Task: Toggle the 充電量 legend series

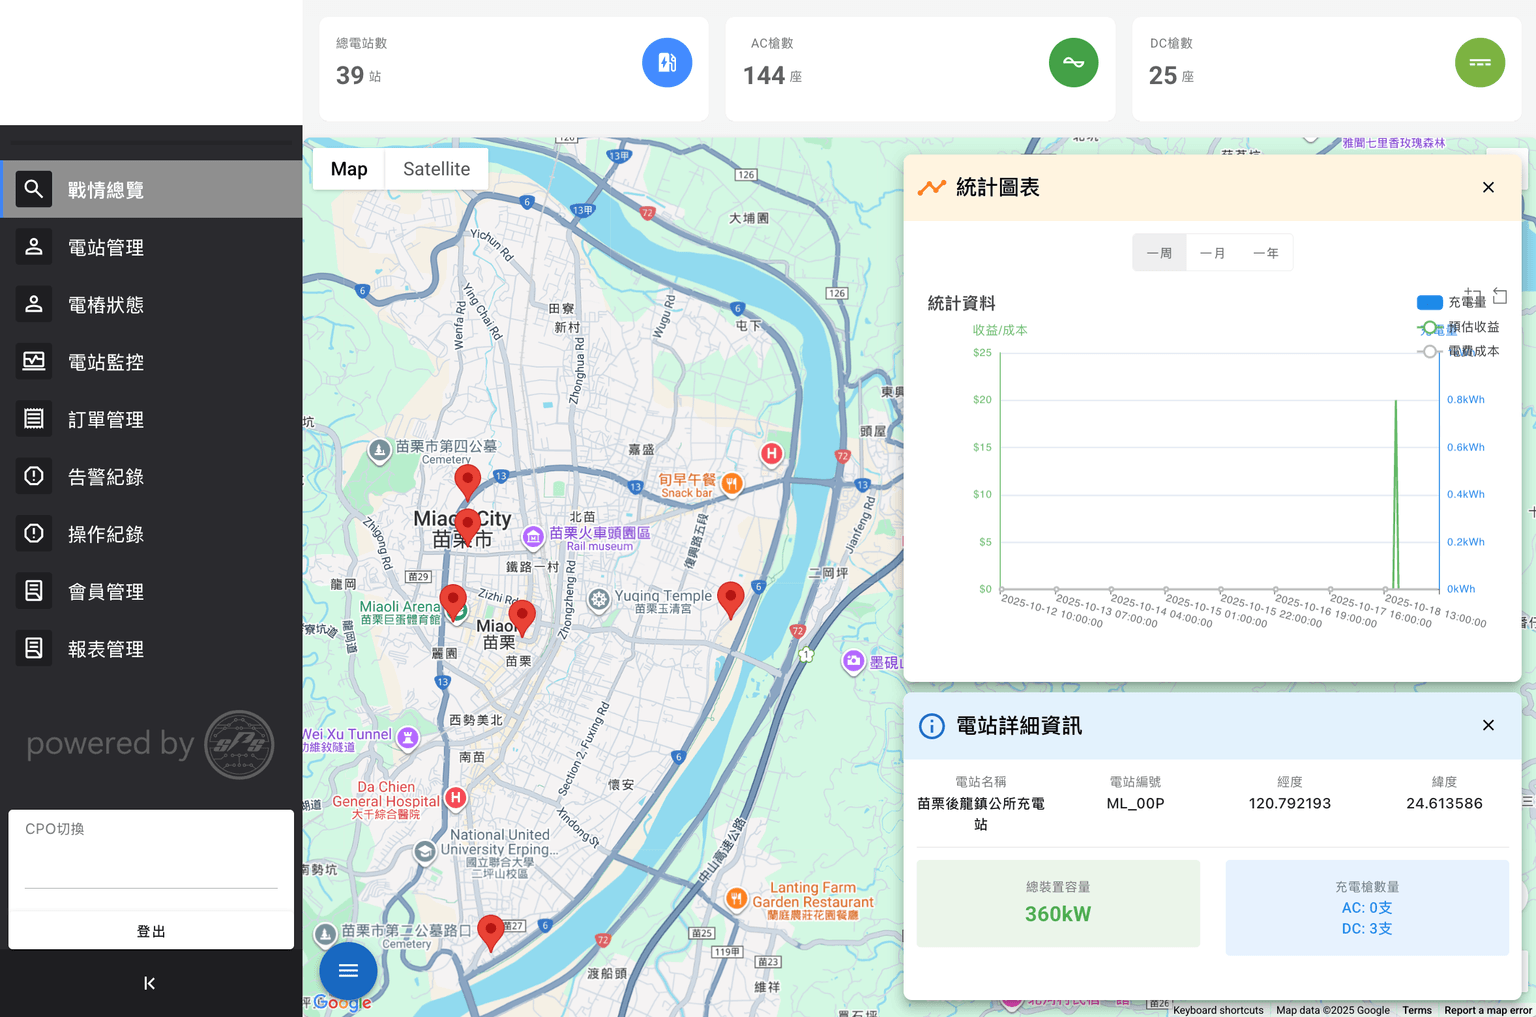Action: [1451, 302]
